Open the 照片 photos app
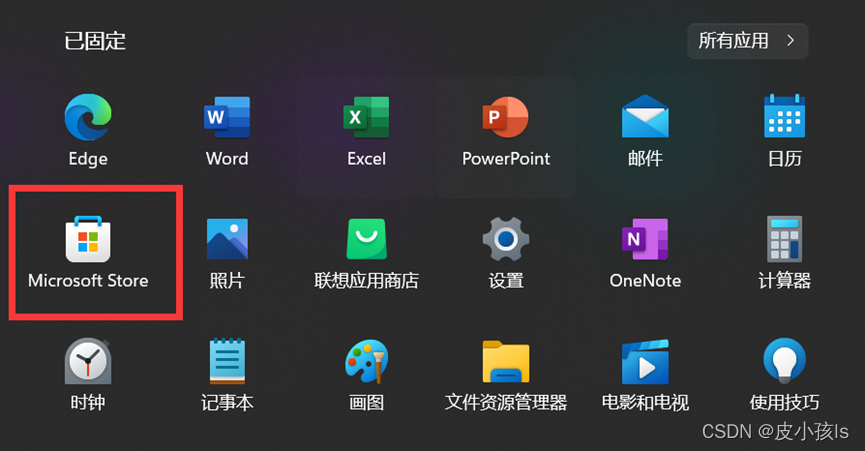This screenshot has height=451, width=865. click(x=227, y=239)
